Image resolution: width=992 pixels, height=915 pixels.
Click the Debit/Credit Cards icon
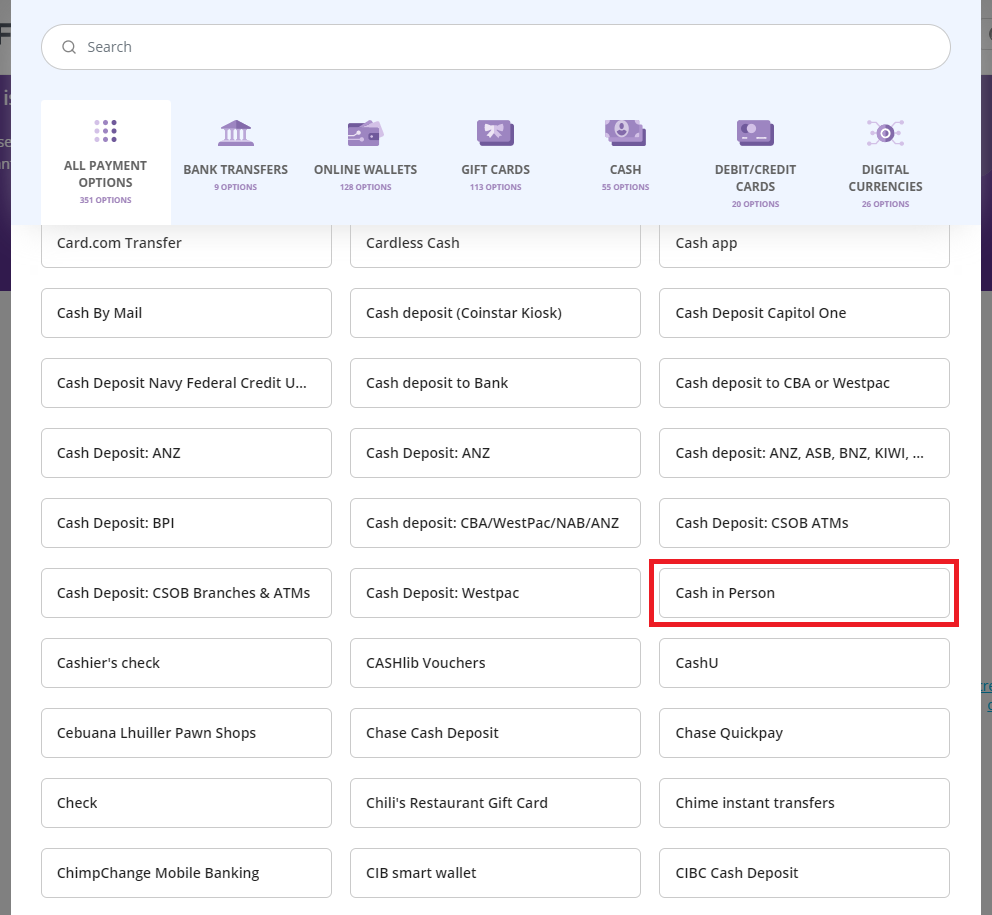[x=755, y=134]
